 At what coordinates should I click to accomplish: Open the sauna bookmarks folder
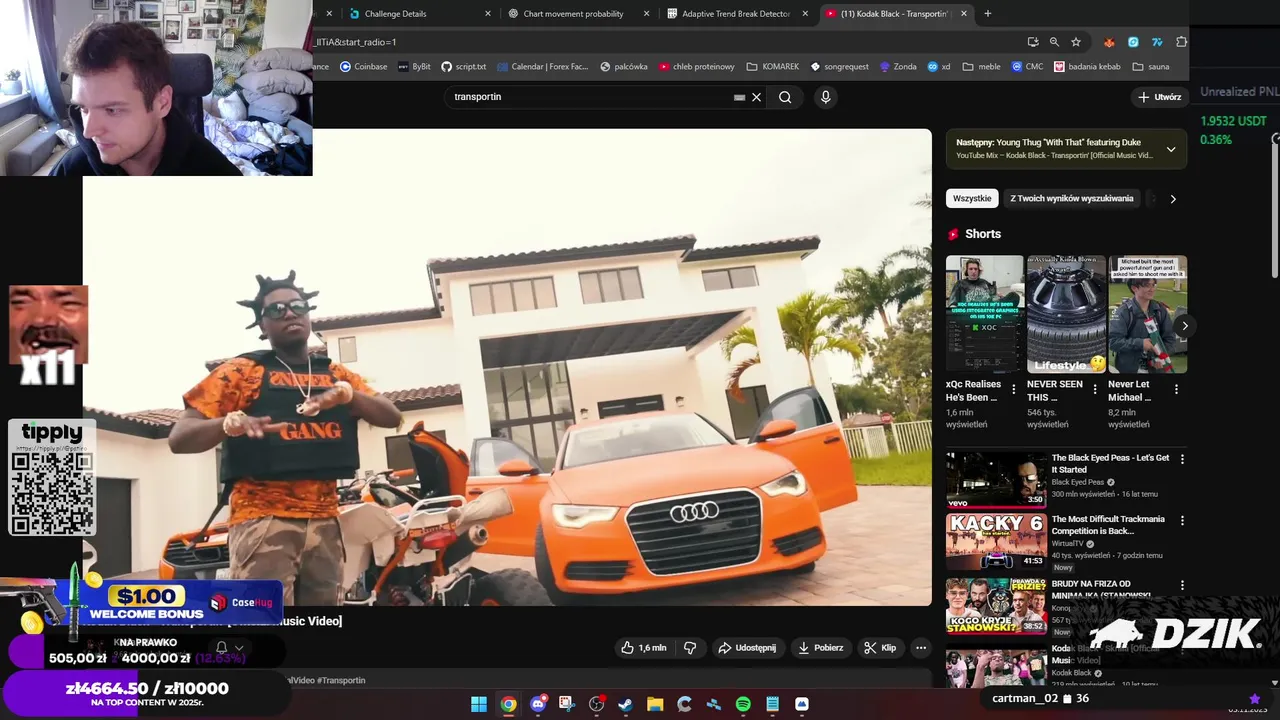pos(1151,67)
